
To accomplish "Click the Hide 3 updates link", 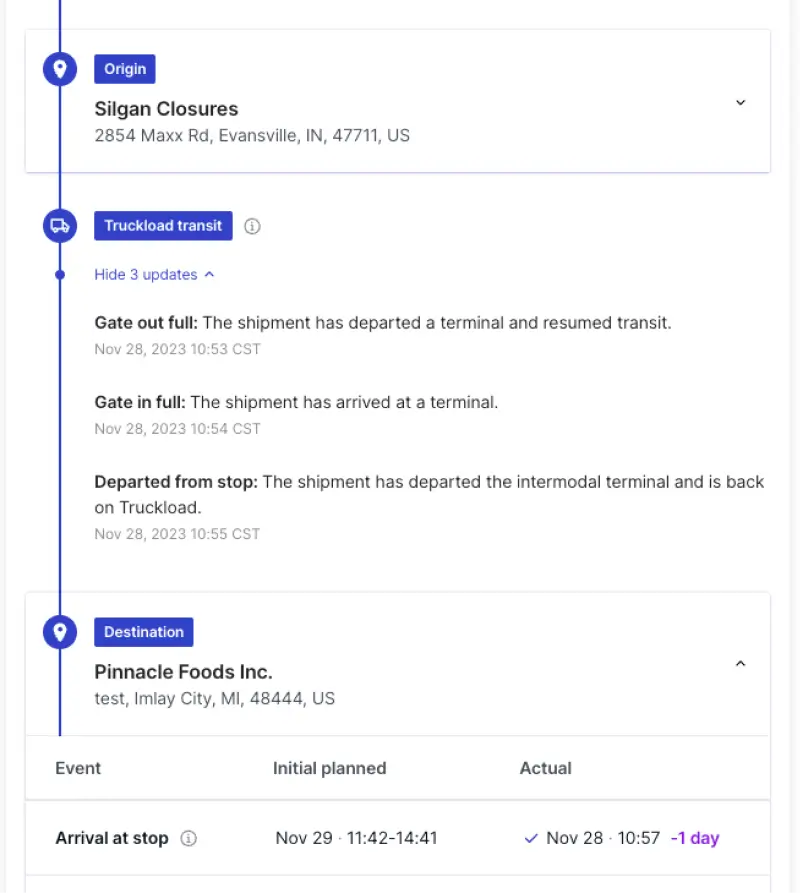I will pos(146,274).
